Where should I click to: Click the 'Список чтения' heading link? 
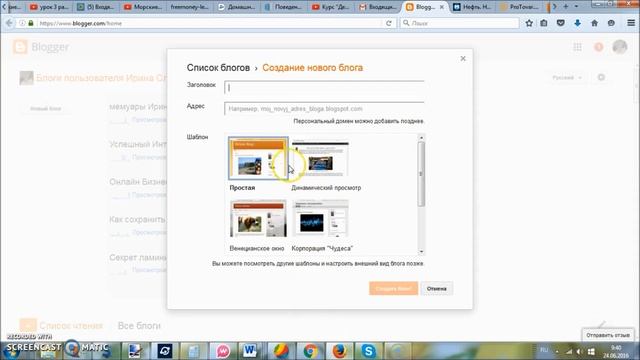71,326
